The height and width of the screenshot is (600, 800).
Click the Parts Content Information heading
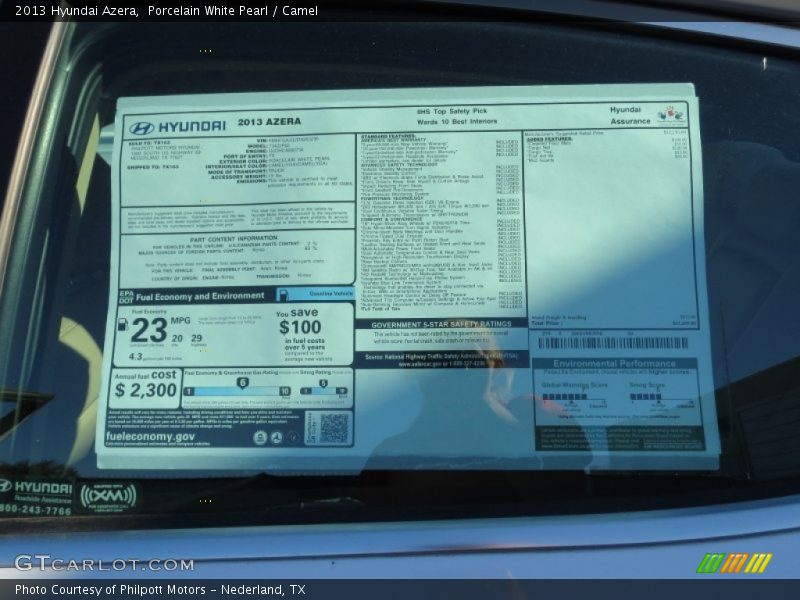coord(234,238)
